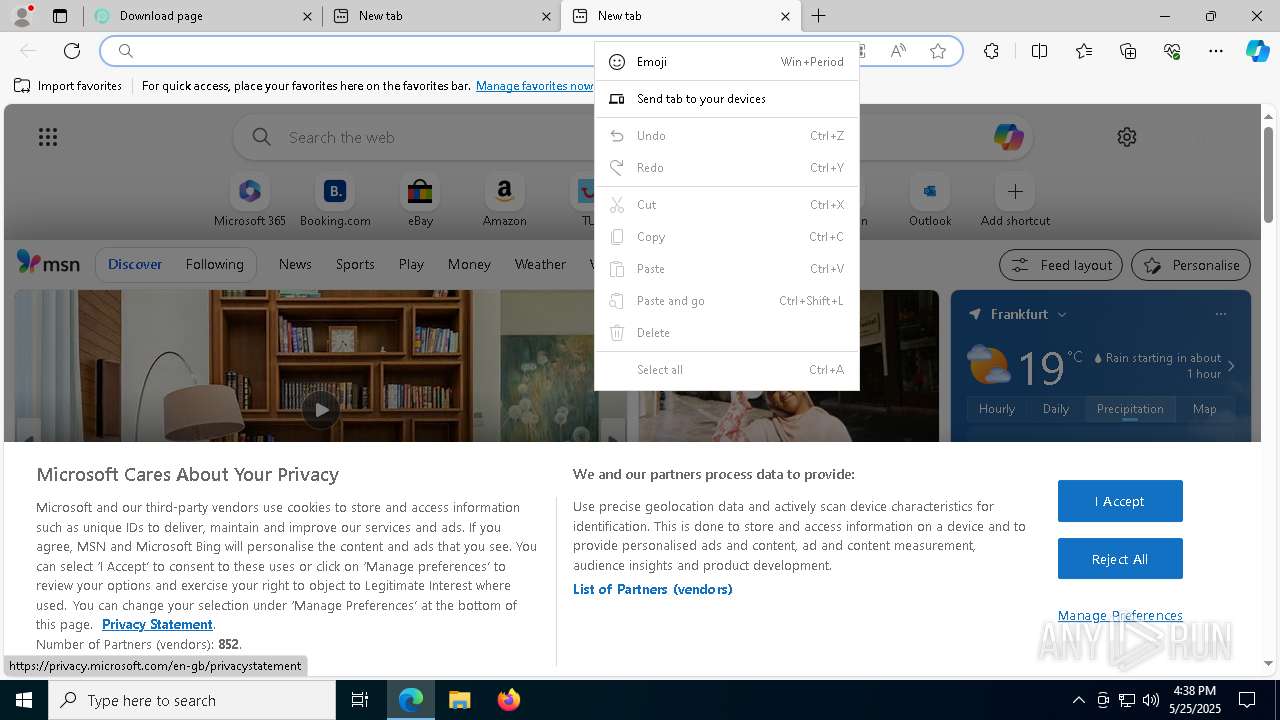Open eBay shortcut

tap(420, 201)
